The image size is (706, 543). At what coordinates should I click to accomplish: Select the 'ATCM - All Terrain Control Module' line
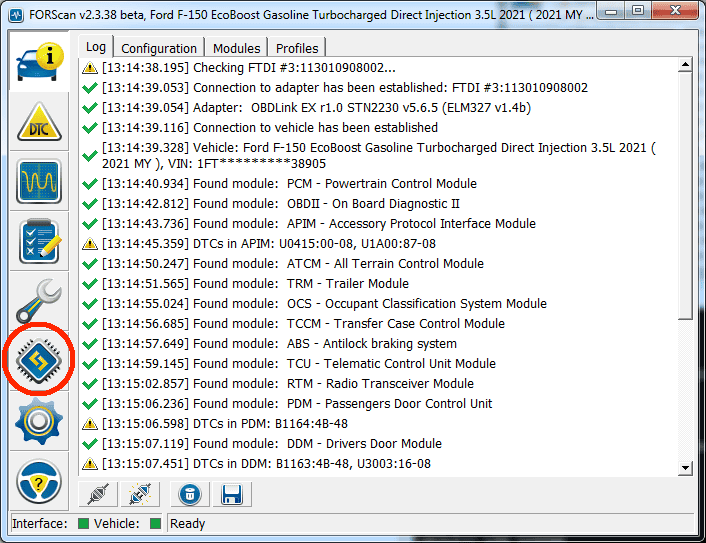(378, 263)
